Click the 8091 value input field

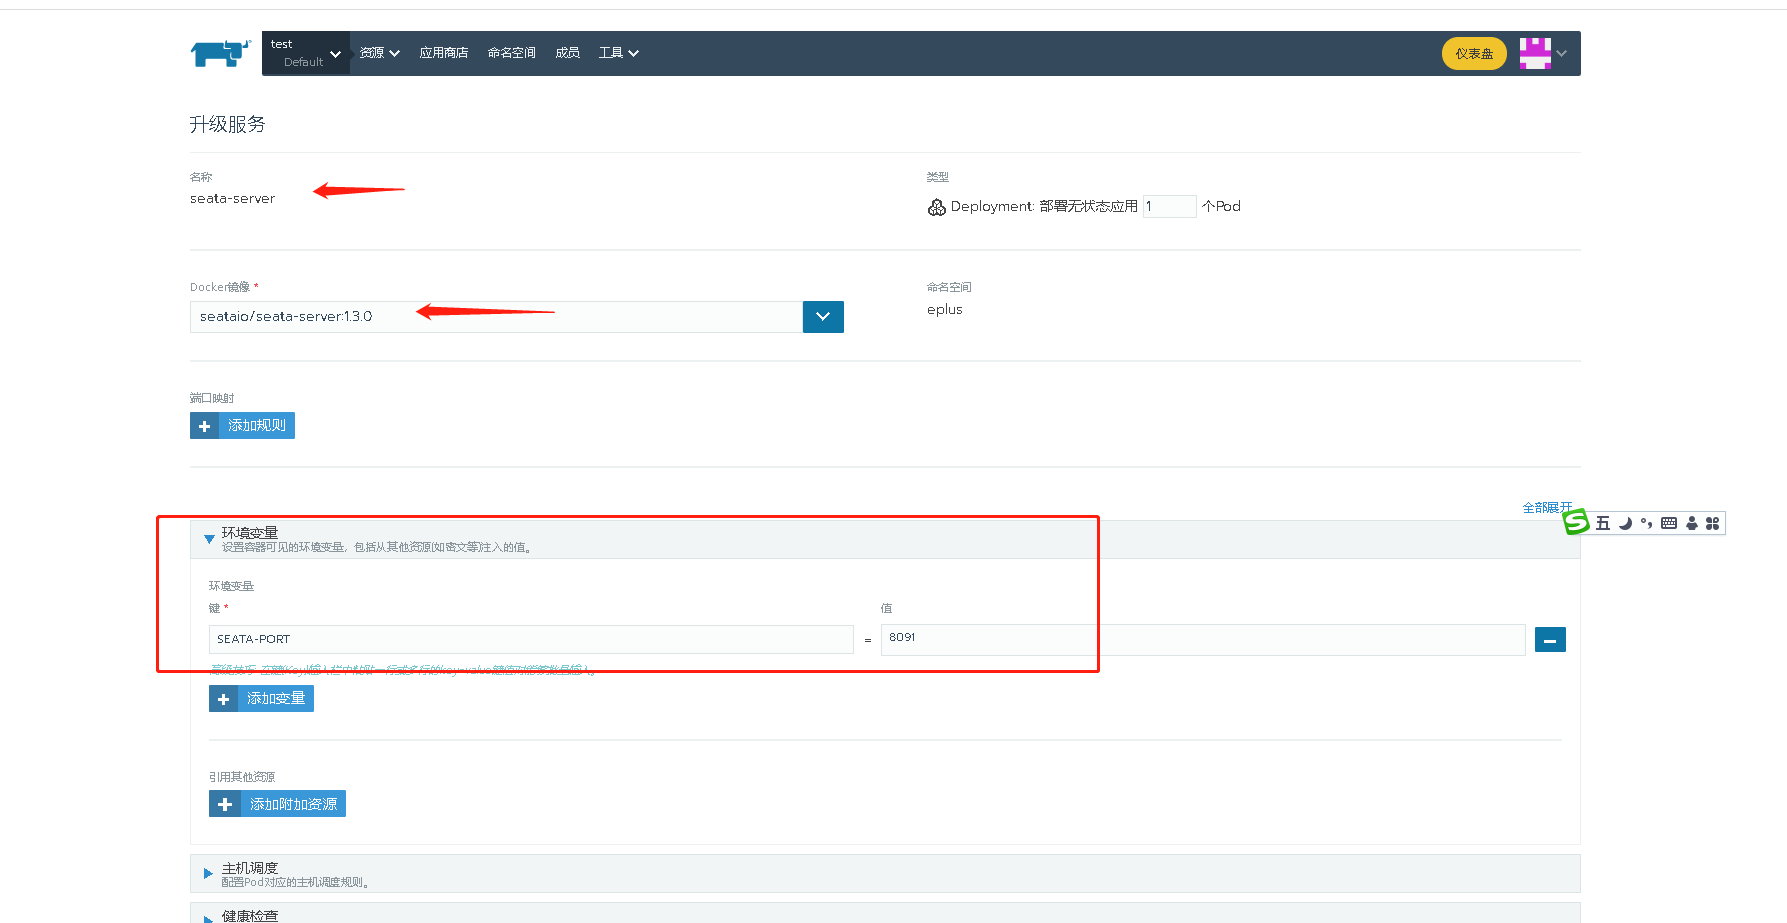(x=1203, y=639)
